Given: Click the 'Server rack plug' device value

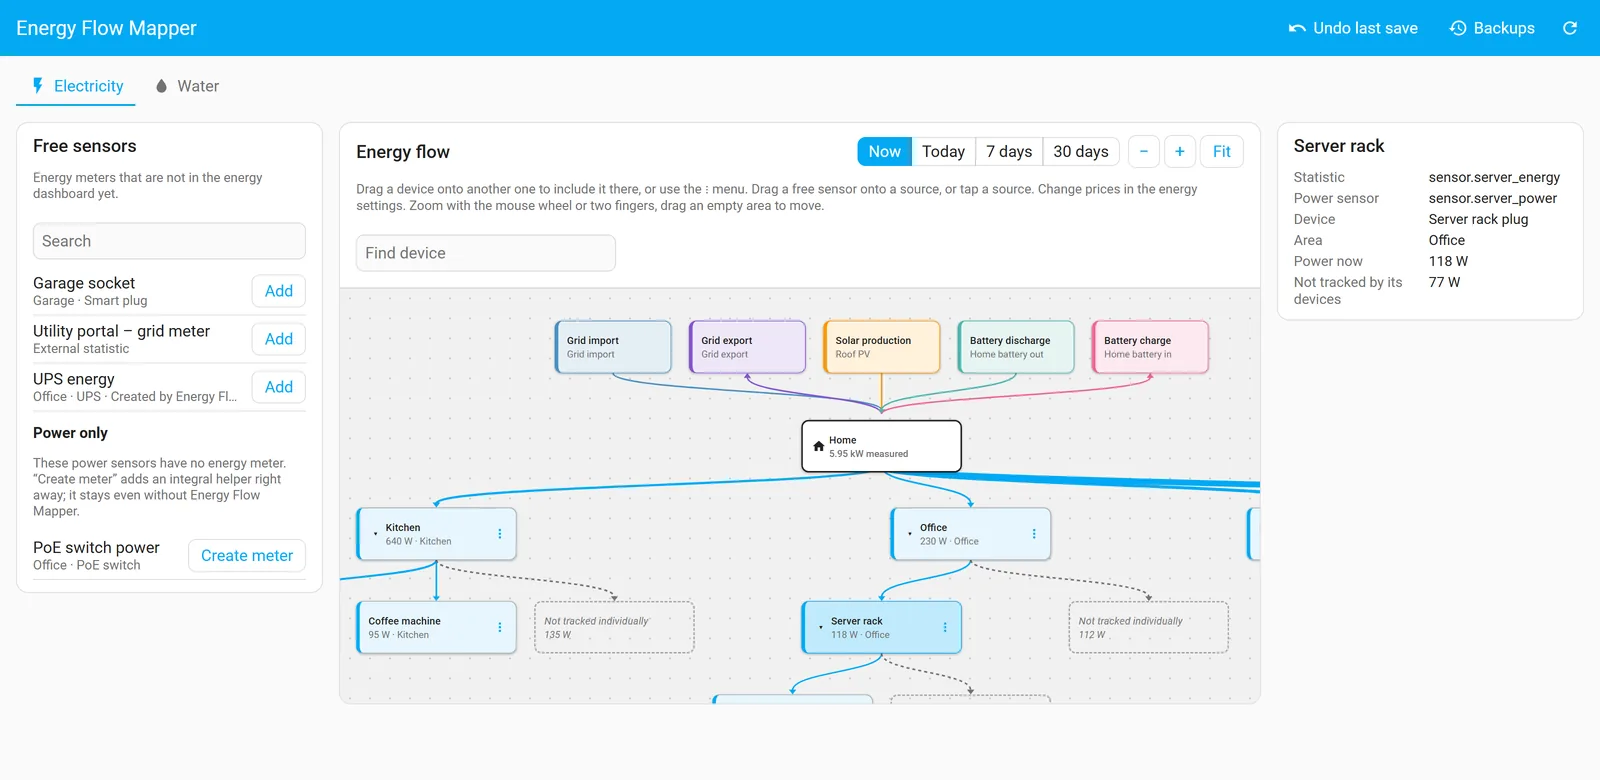Looking at the screenshot, I should tap(1478, 219).
